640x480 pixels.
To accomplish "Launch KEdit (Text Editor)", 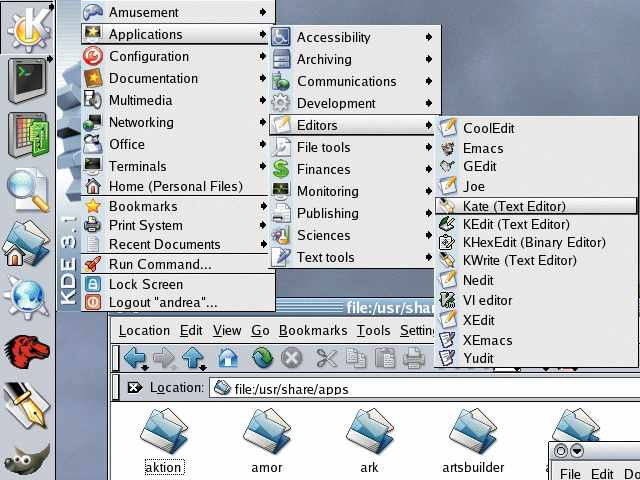I will coord(536,224).
